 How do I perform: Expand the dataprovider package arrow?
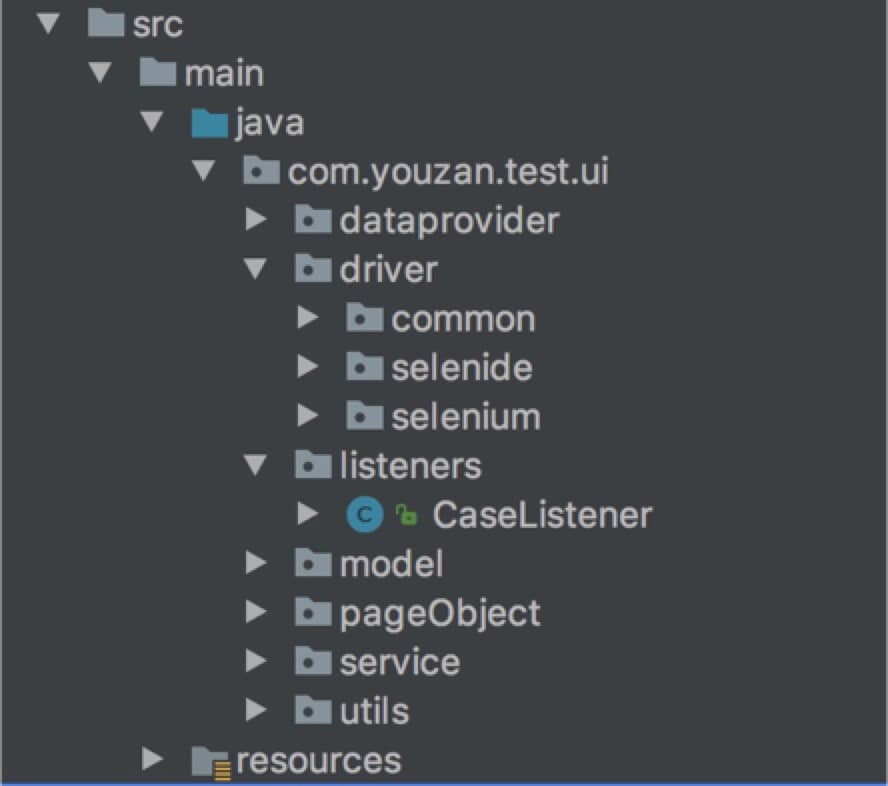tap(256, 219)
